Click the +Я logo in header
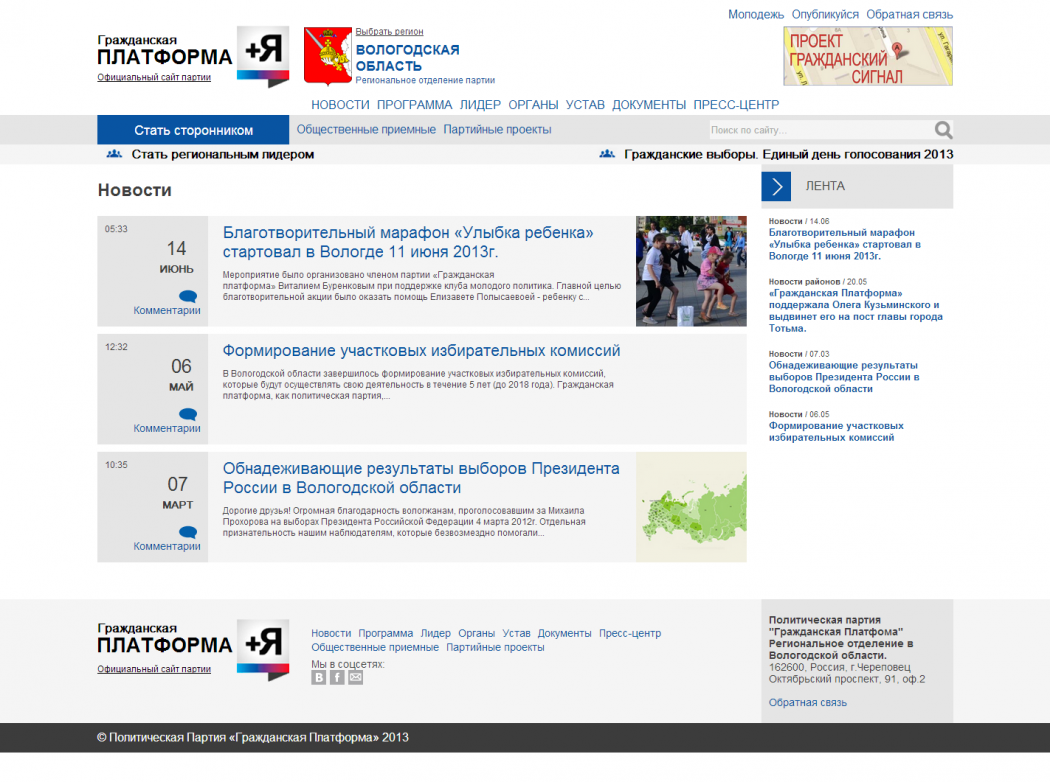1050x782 pixels. click(263, 57)
